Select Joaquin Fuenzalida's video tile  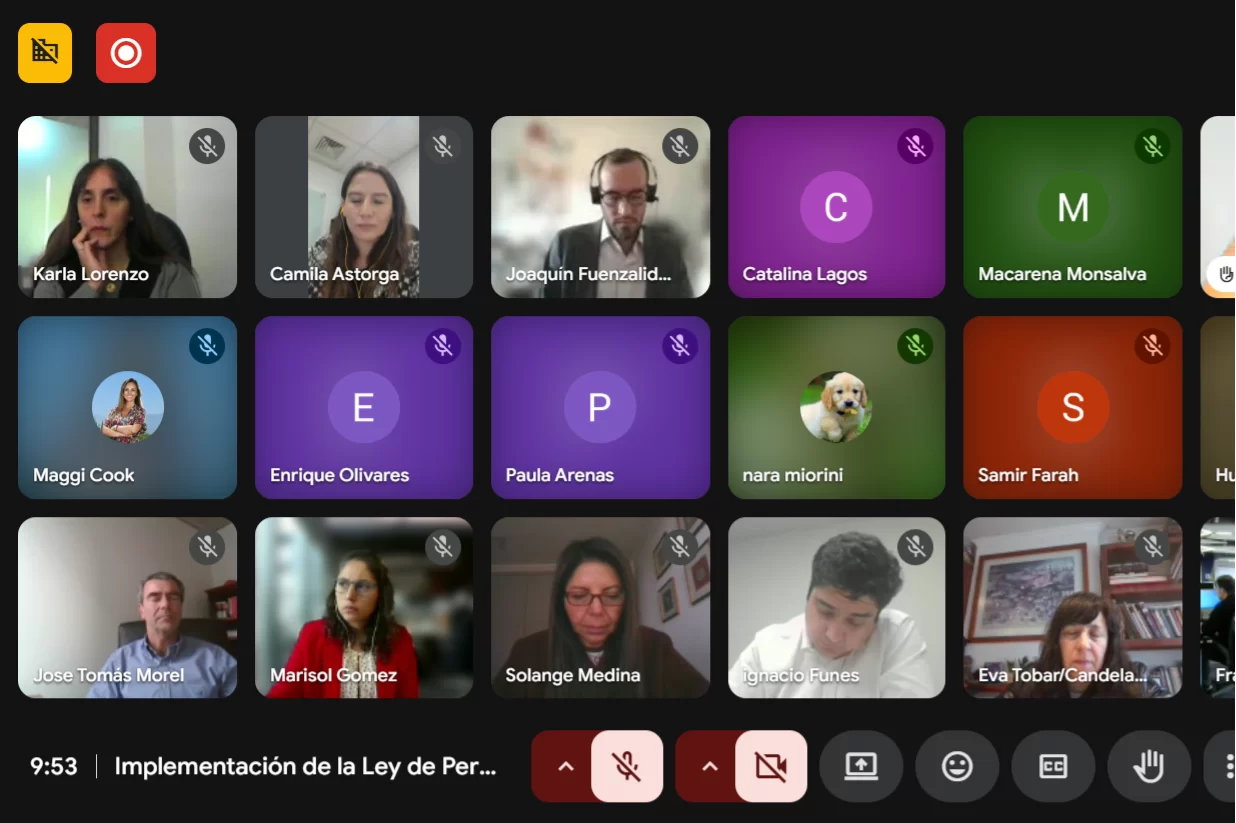[x=600, y=207]
